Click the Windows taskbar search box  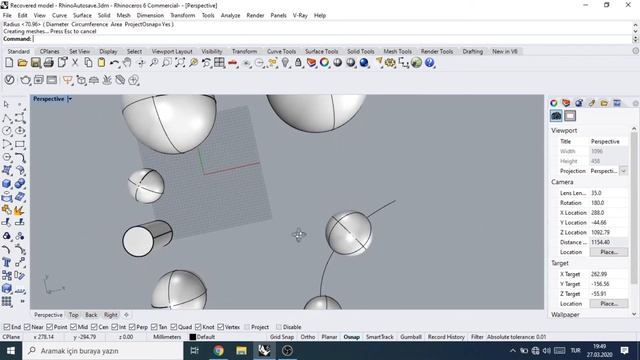(x=103, y=351)
